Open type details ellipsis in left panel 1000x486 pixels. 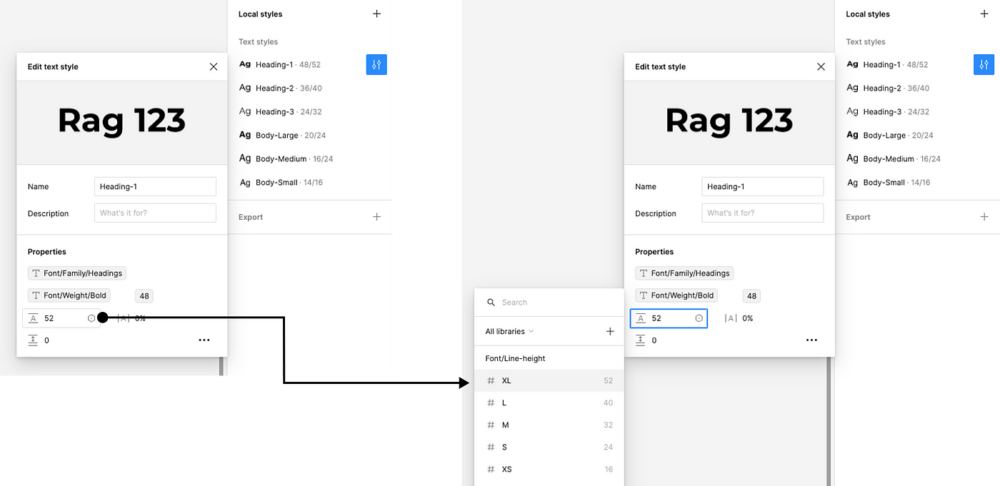pos(204,341)
